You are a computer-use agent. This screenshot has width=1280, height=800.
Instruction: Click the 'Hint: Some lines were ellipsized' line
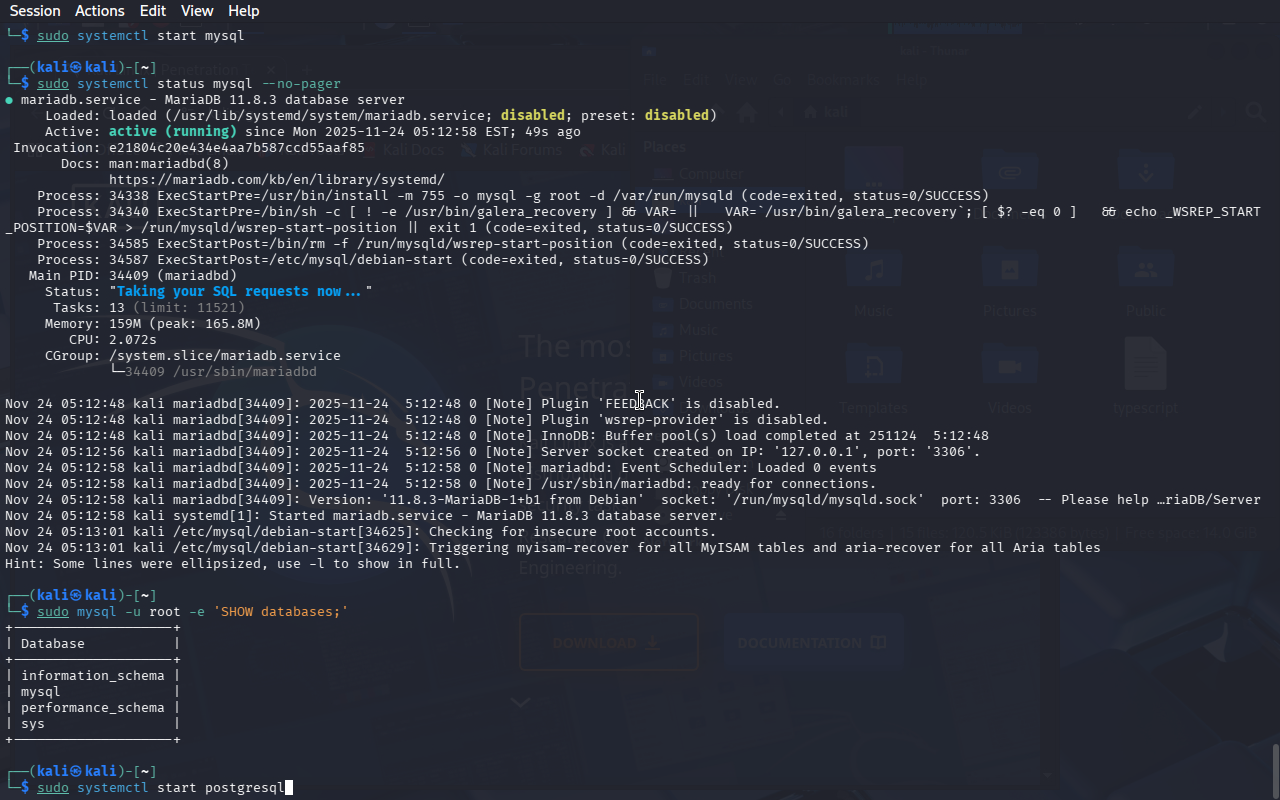click(x=232, y=564)
